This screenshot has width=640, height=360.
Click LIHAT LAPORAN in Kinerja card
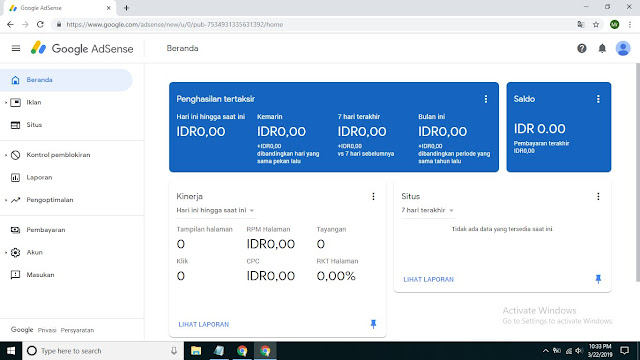click(x=204, y=324)
